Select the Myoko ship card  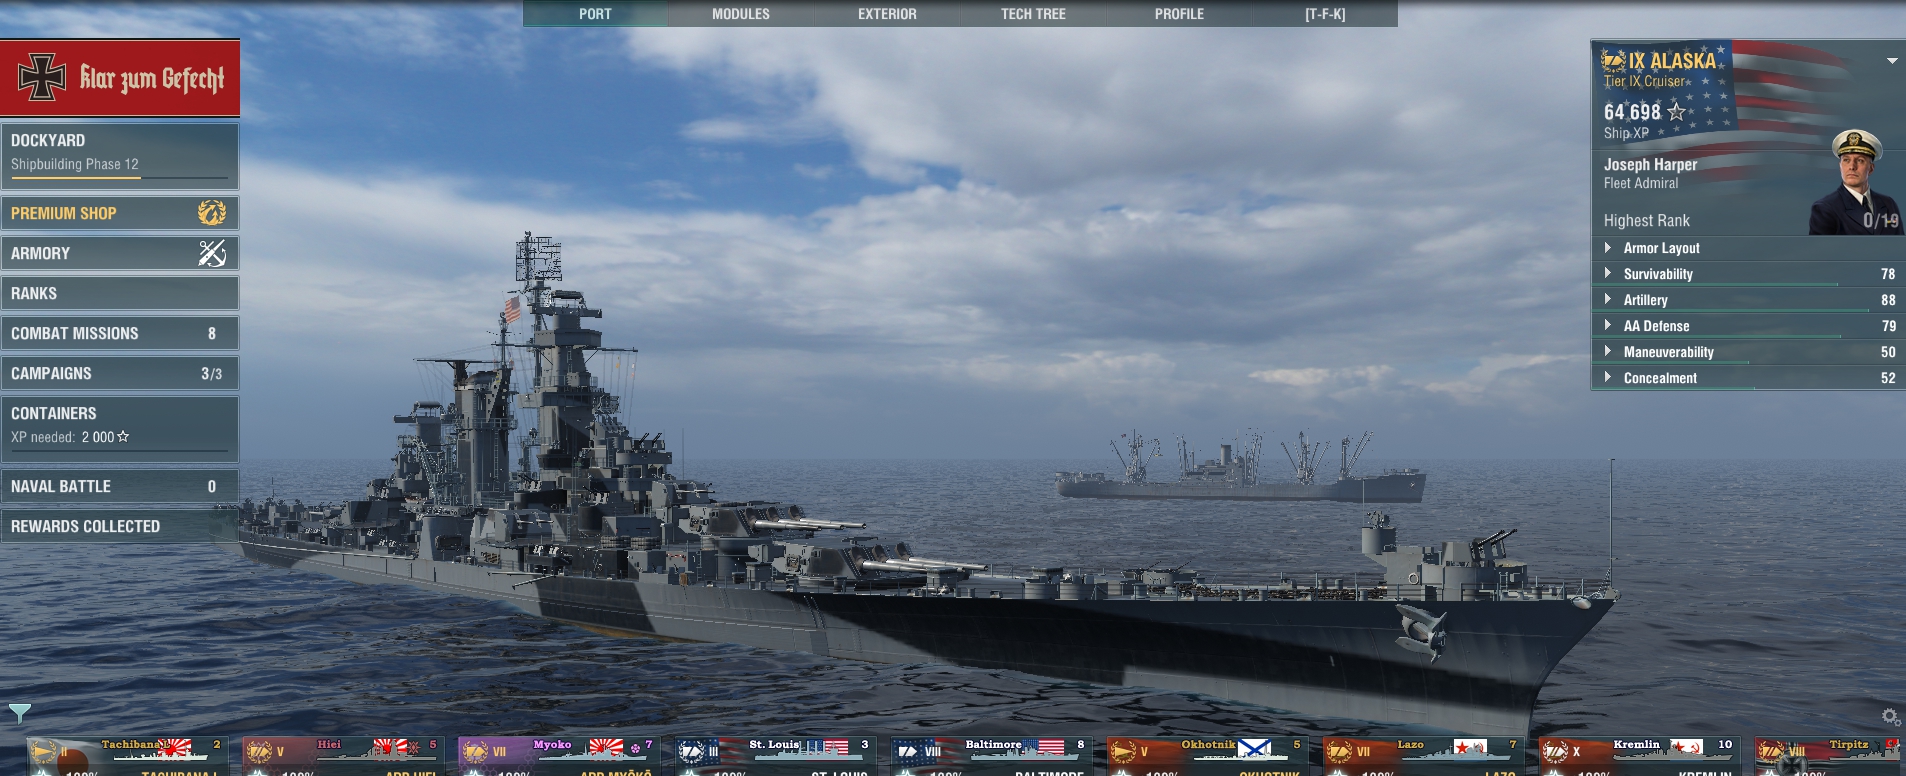tap(559, 756)
